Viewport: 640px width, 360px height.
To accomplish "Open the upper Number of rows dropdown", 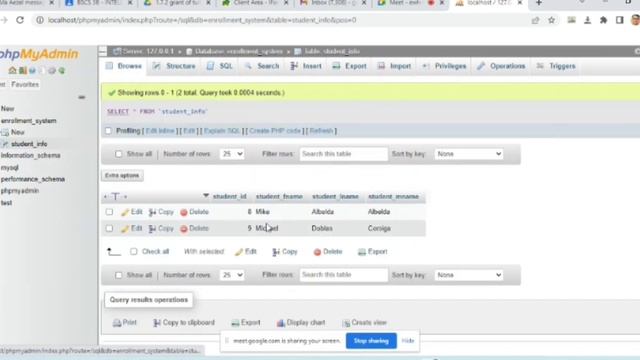I will coord(232,154).
